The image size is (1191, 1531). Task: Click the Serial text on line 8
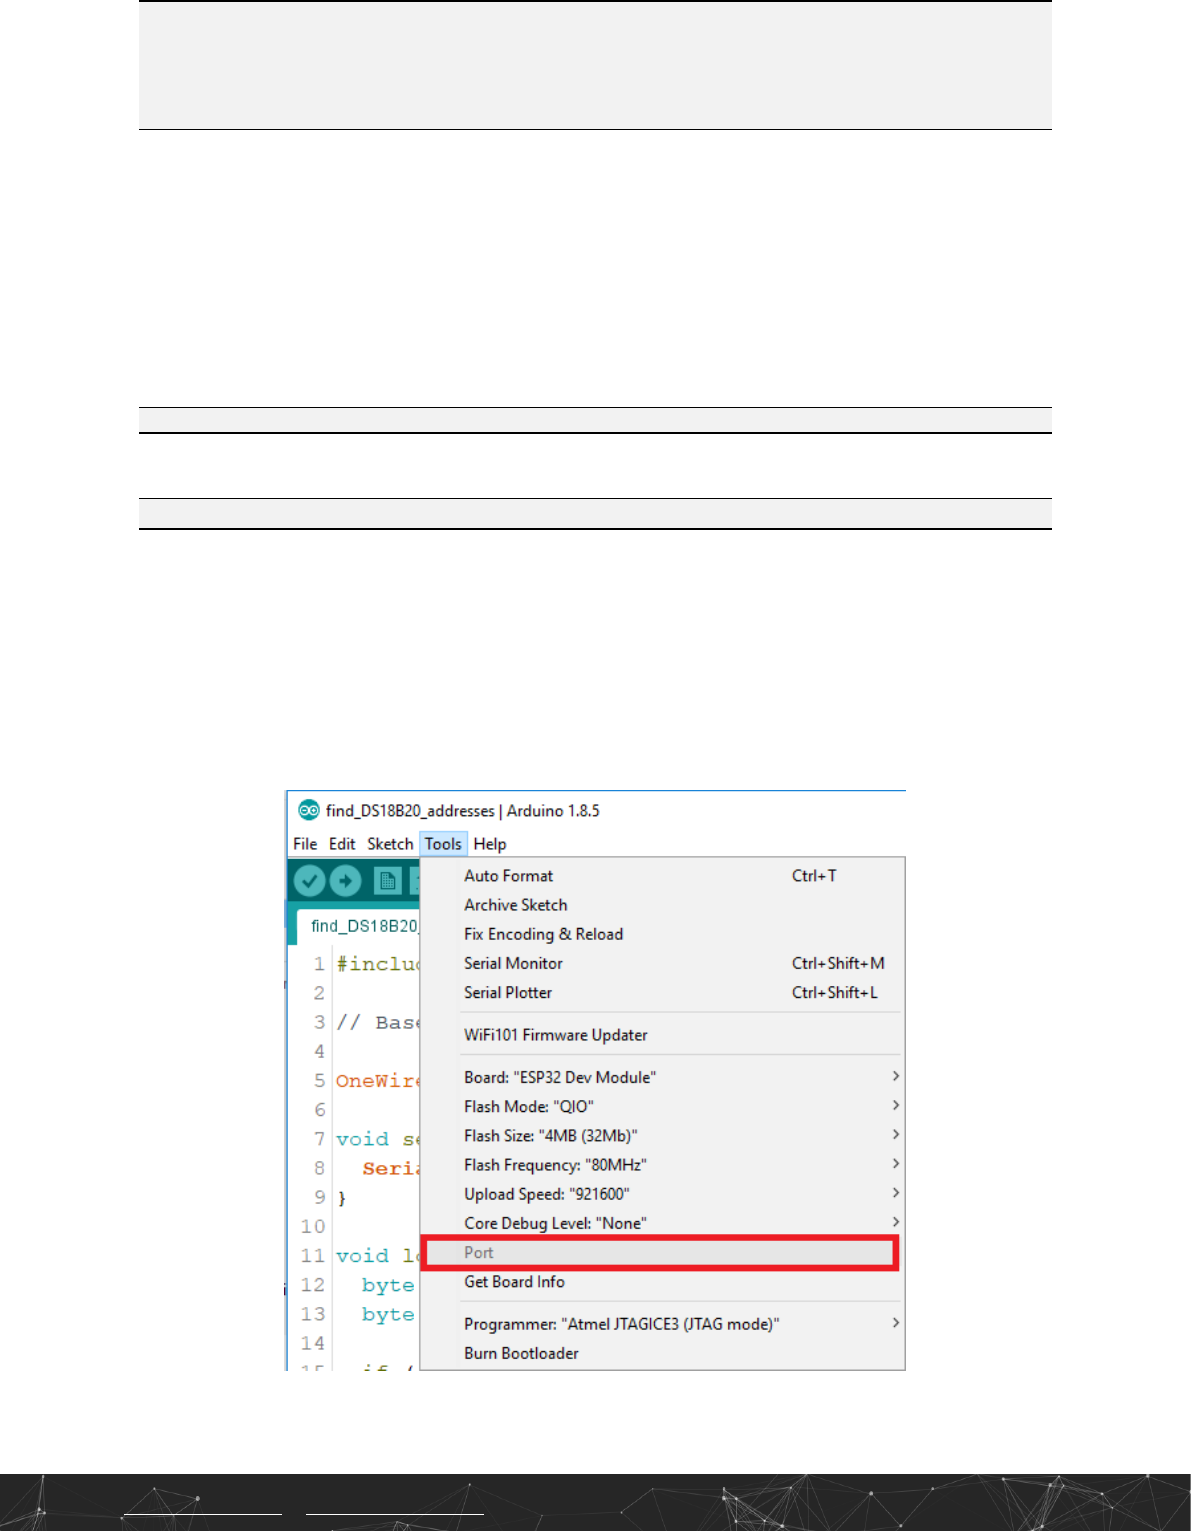pyautogui.click(x=391, y=1168)
